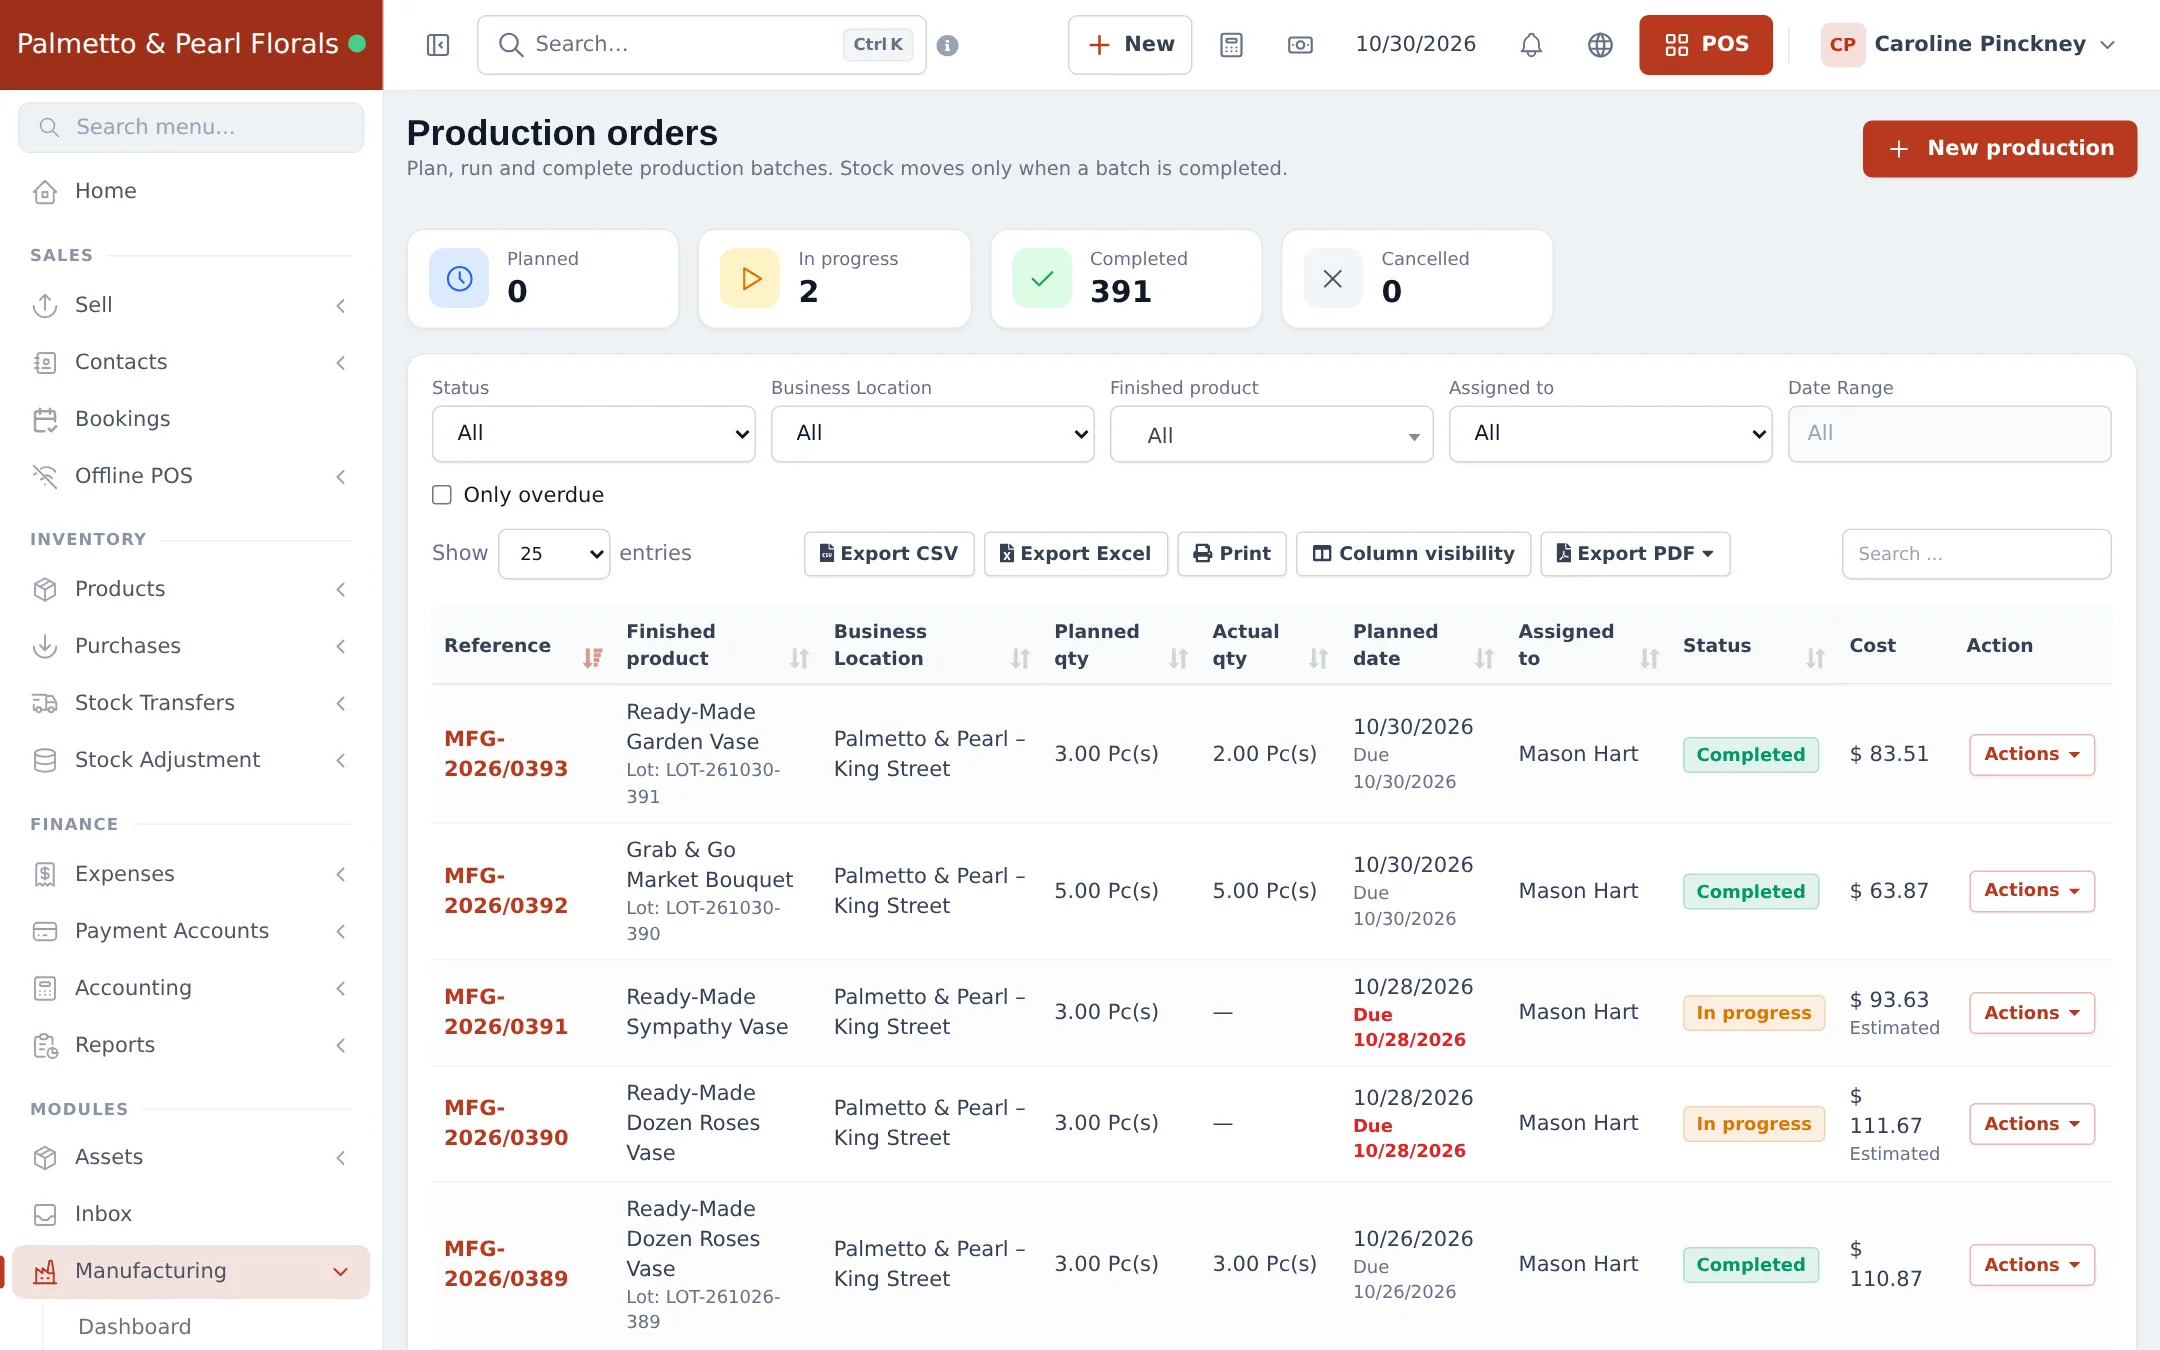Sort by Planned date column
The image size is (2160, 1350).
[x=1484, y=658]
